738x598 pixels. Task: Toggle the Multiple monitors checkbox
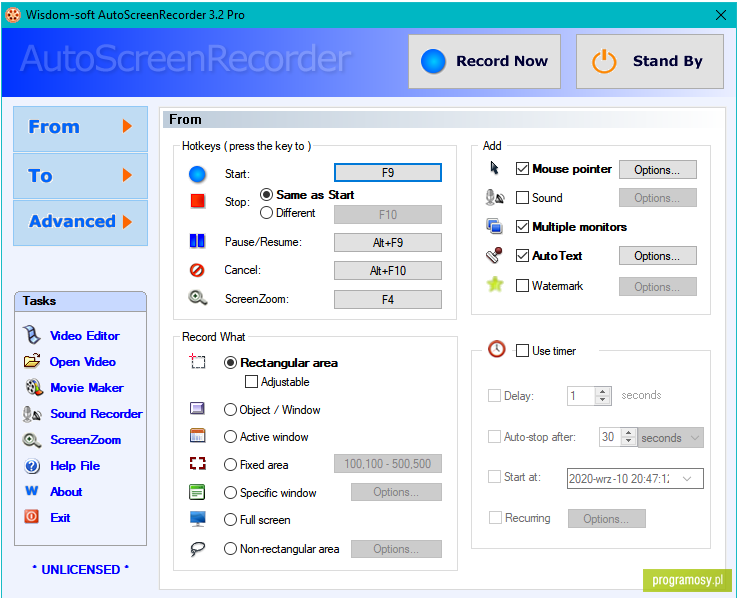[522, 227]
